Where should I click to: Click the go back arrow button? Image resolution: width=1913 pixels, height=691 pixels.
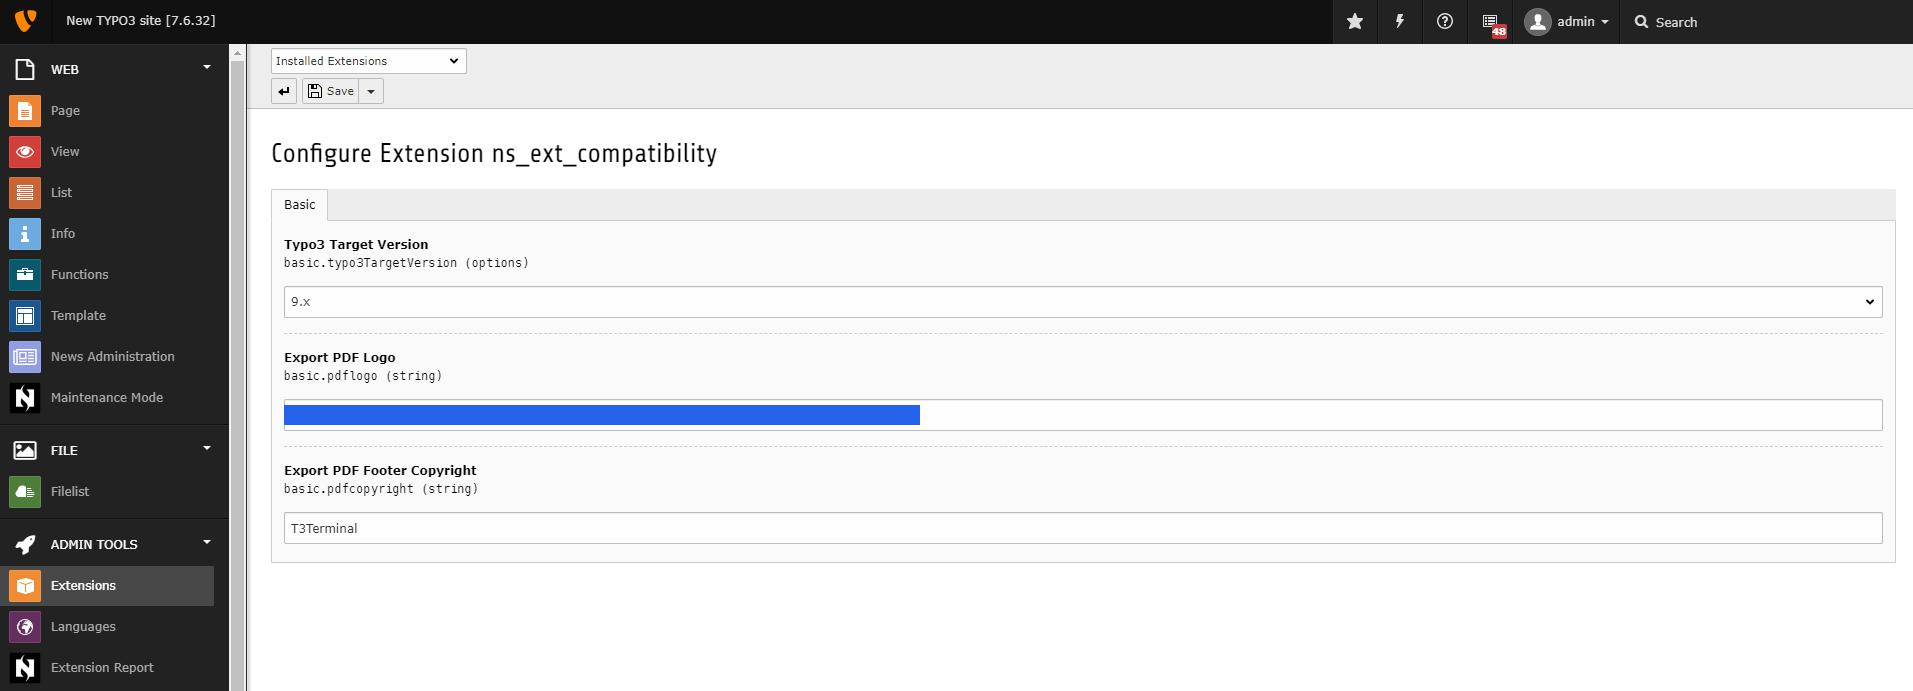click(x=284, y=91)
